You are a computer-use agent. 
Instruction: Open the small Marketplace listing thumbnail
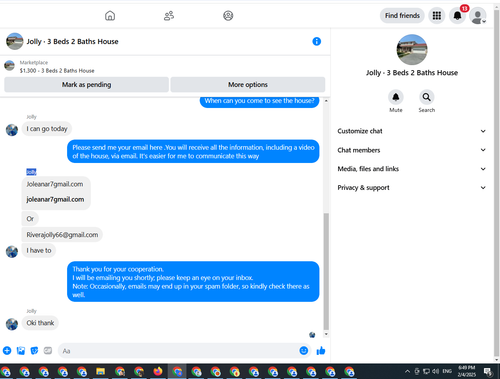click(x=9, y=65)
